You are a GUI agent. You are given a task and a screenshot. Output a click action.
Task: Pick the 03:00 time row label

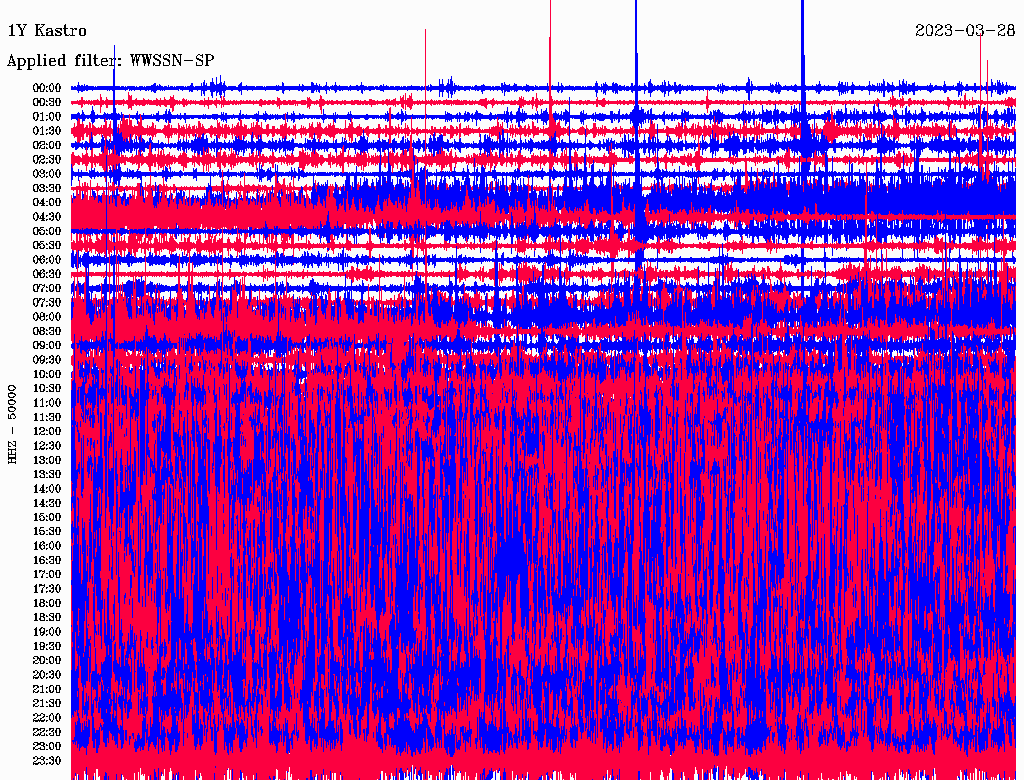tap(48, 174)
